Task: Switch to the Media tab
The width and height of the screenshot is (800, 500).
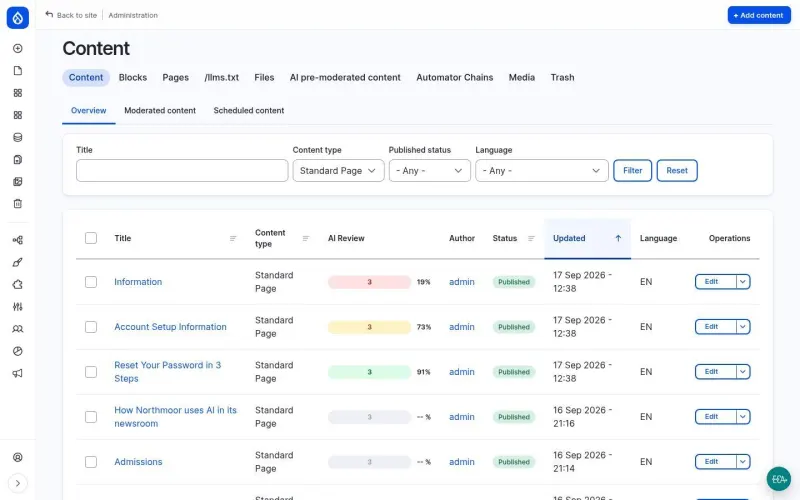Action: click(x=521, y=78)
